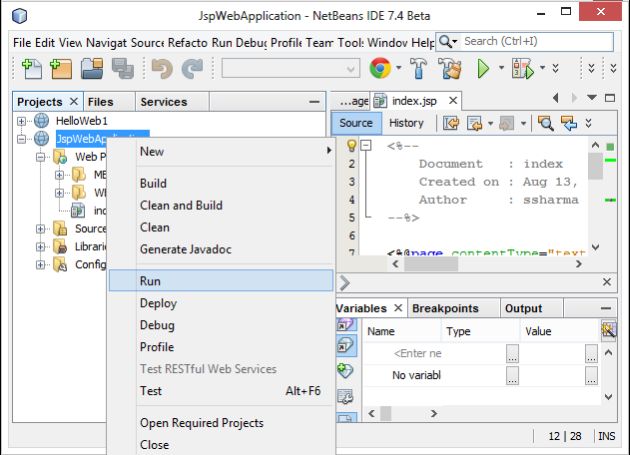Click the Redo toolbar icon
The width and height of the screenshot is (630, 455).
pyautogui.click(x=192, y=68)
